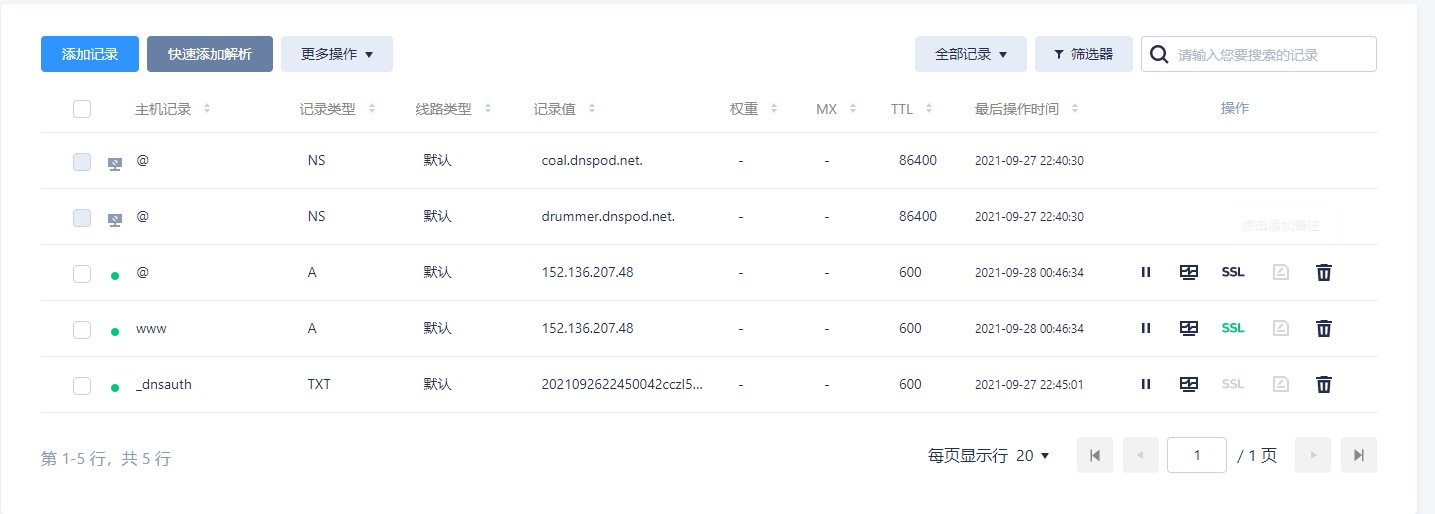
Task: Click timestamp 2021-09-27 22:45:01
Action: pyautogui.click(x=1029, y=385)
